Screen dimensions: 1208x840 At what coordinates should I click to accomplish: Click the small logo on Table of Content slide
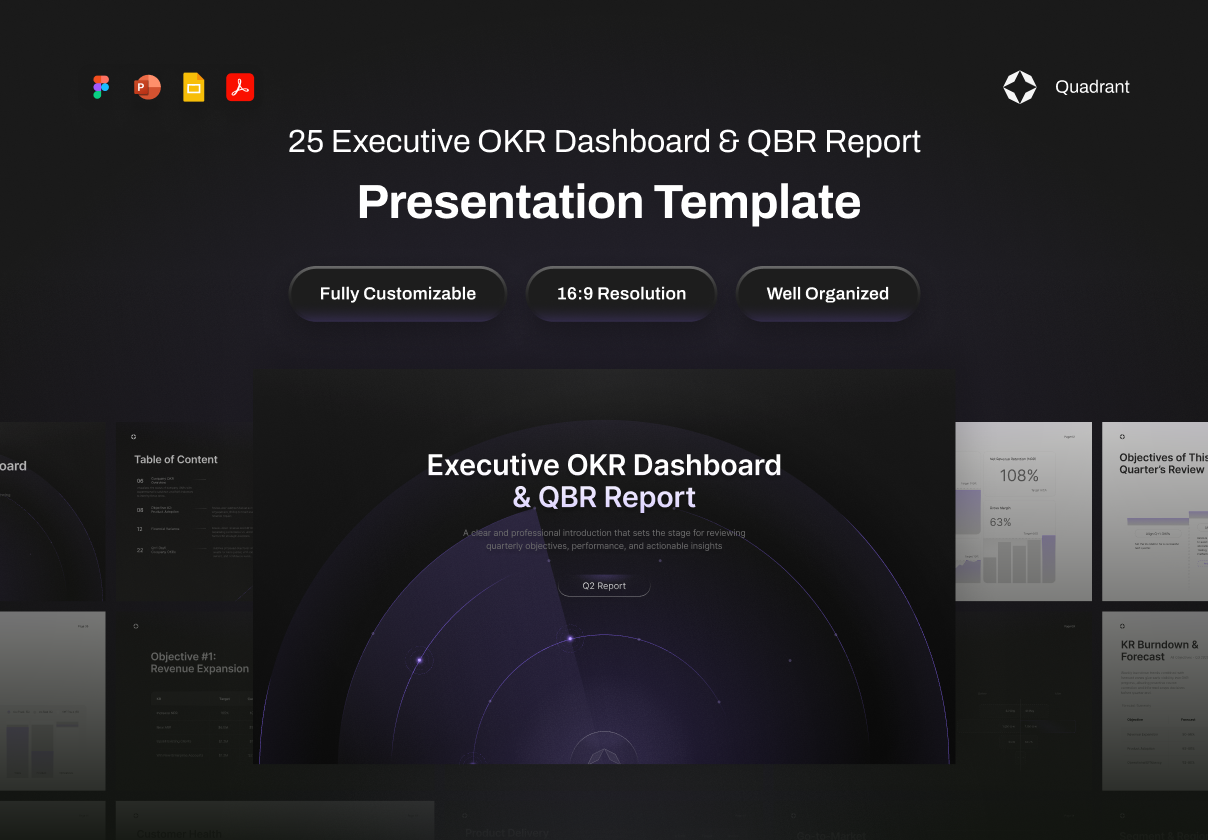134,437
